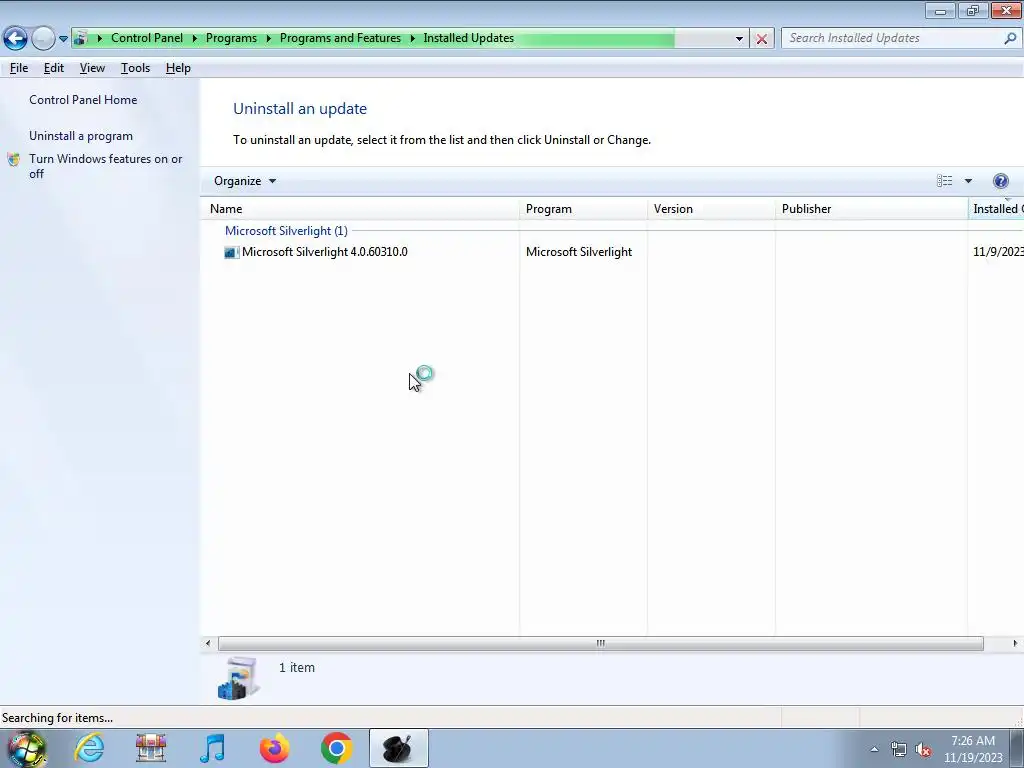Click horizontal scrollbar right arrow
This screenshot has height=768, width=1024.
click(1015, 643)
